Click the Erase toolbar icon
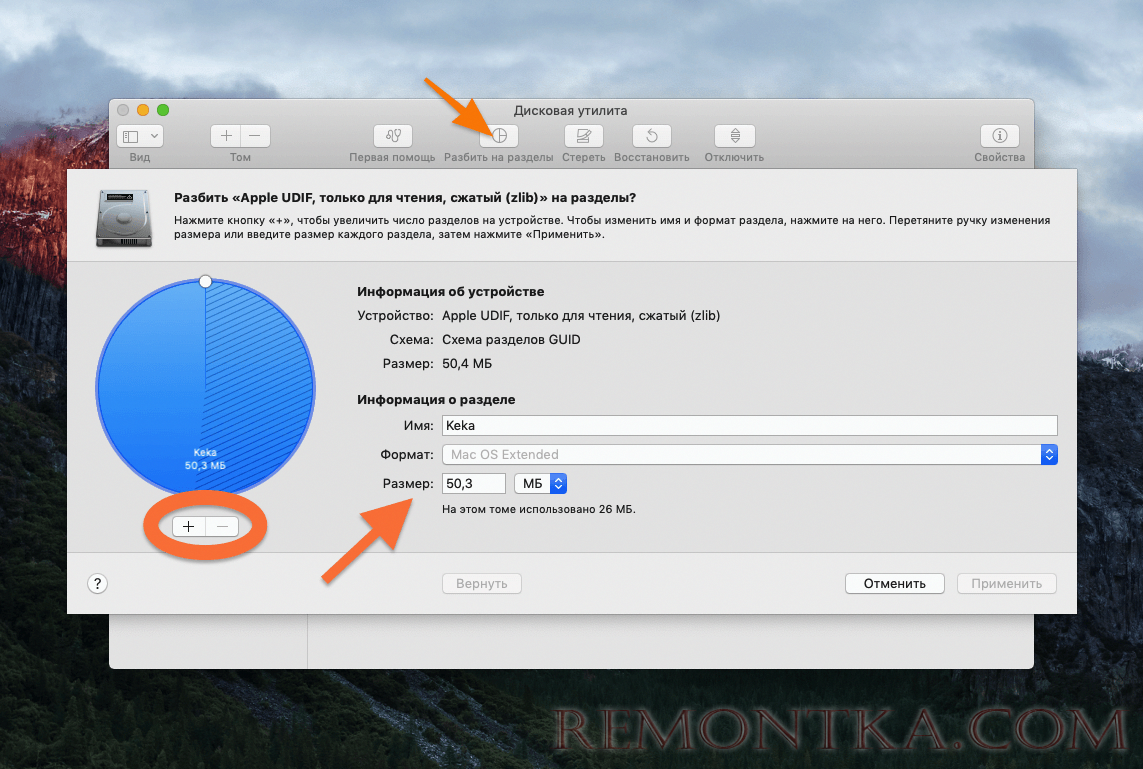The height and width of the screenshot is (769, 1143). (x=583, y=136)
